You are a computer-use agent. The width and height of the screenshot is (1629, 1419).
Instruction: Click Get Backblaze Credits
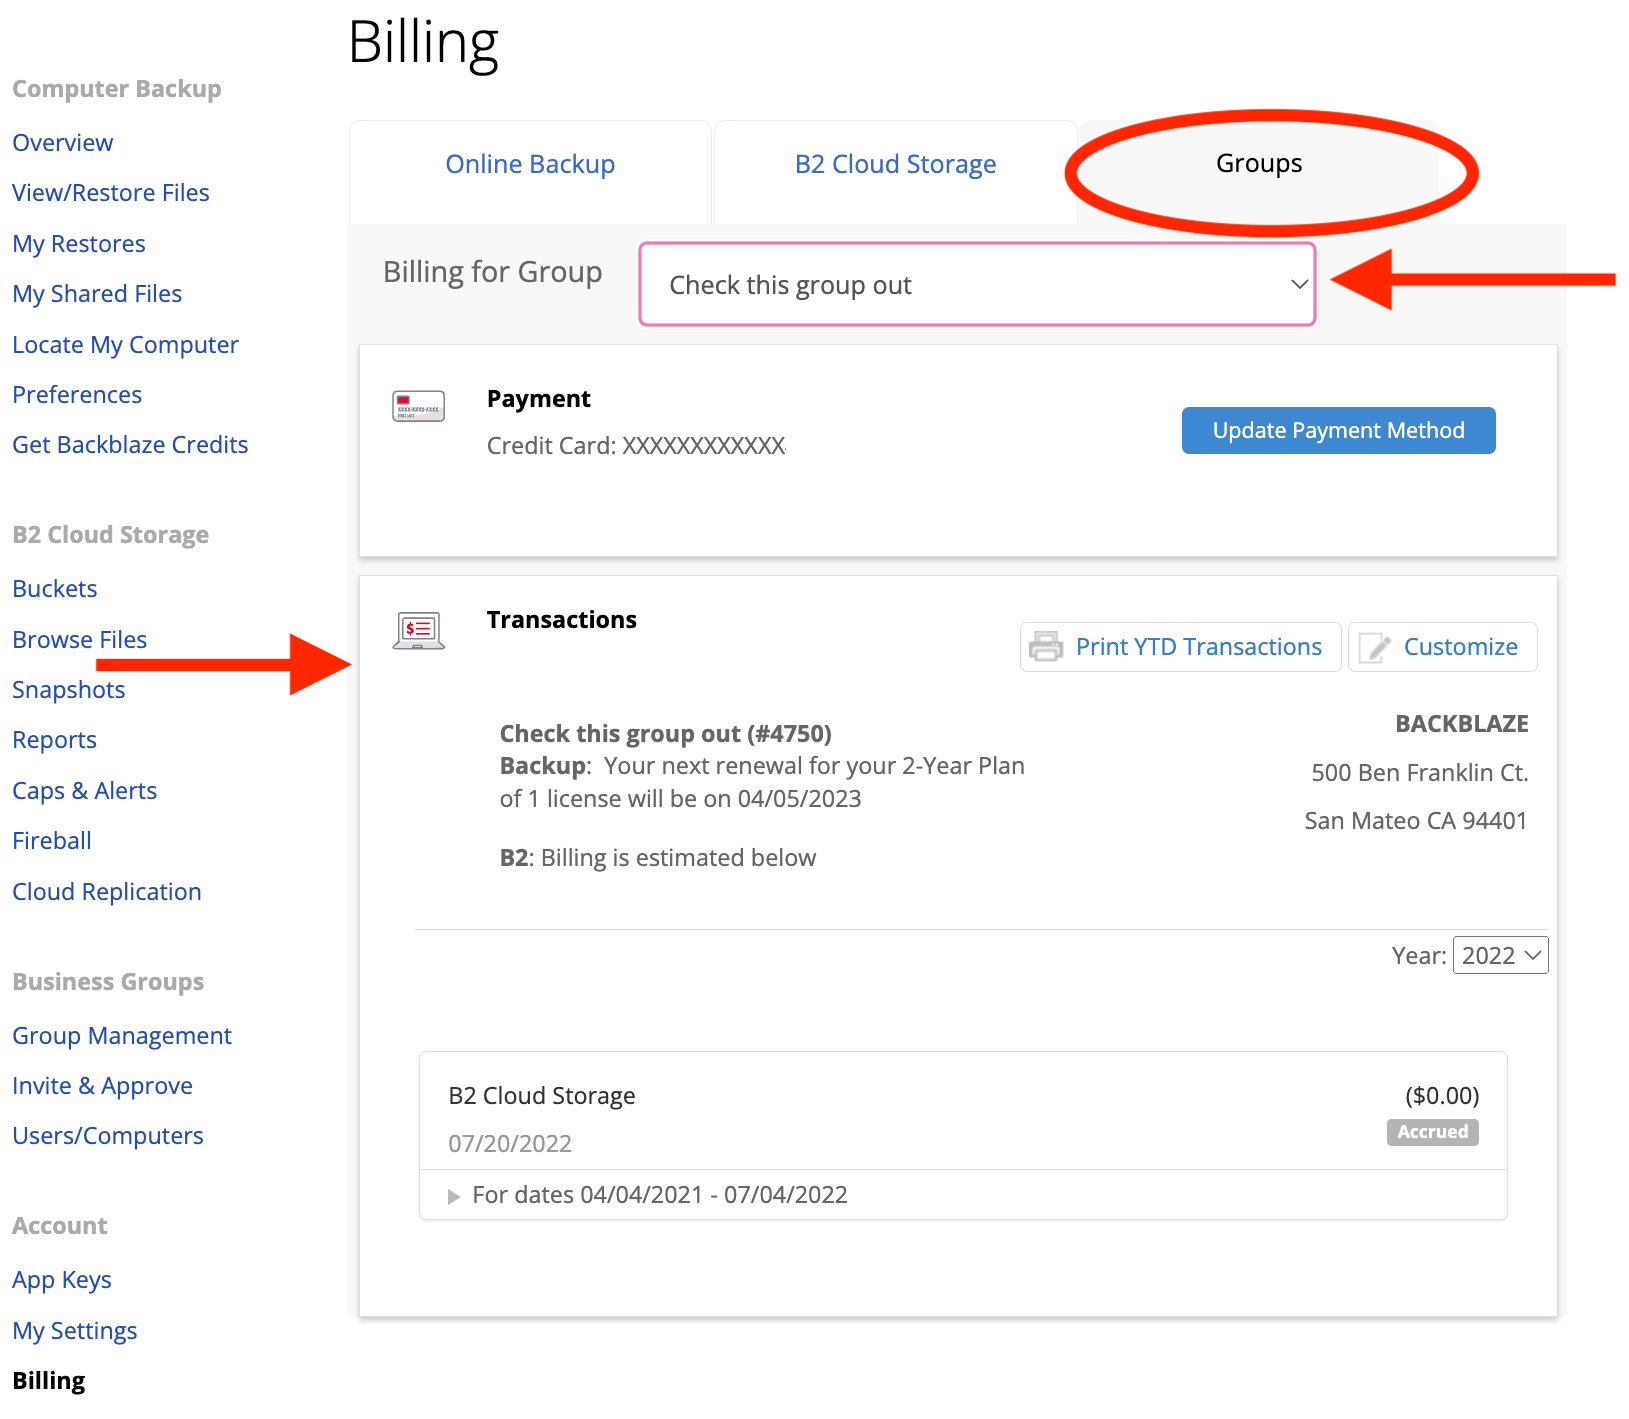click(130, 445)
